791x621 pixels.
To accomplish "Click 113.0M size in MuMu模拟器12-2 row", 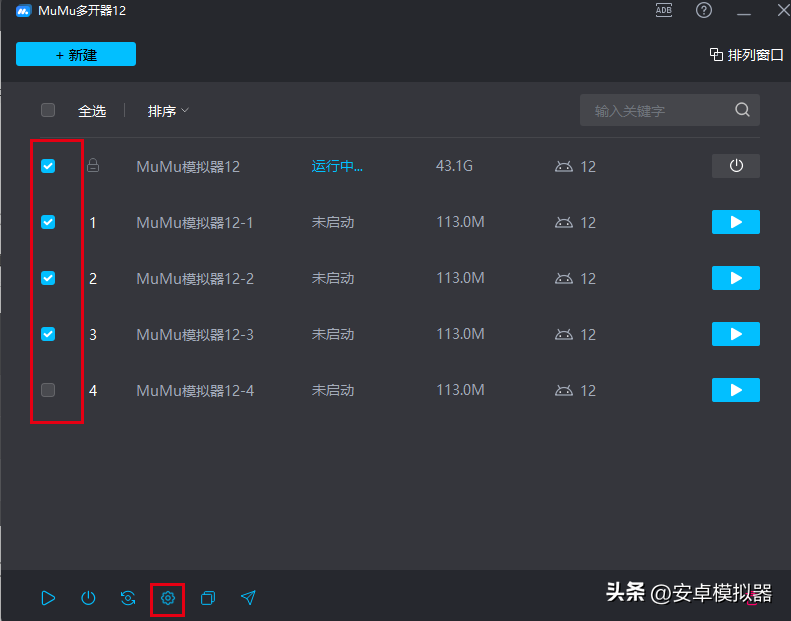I will tap(460, 278).
